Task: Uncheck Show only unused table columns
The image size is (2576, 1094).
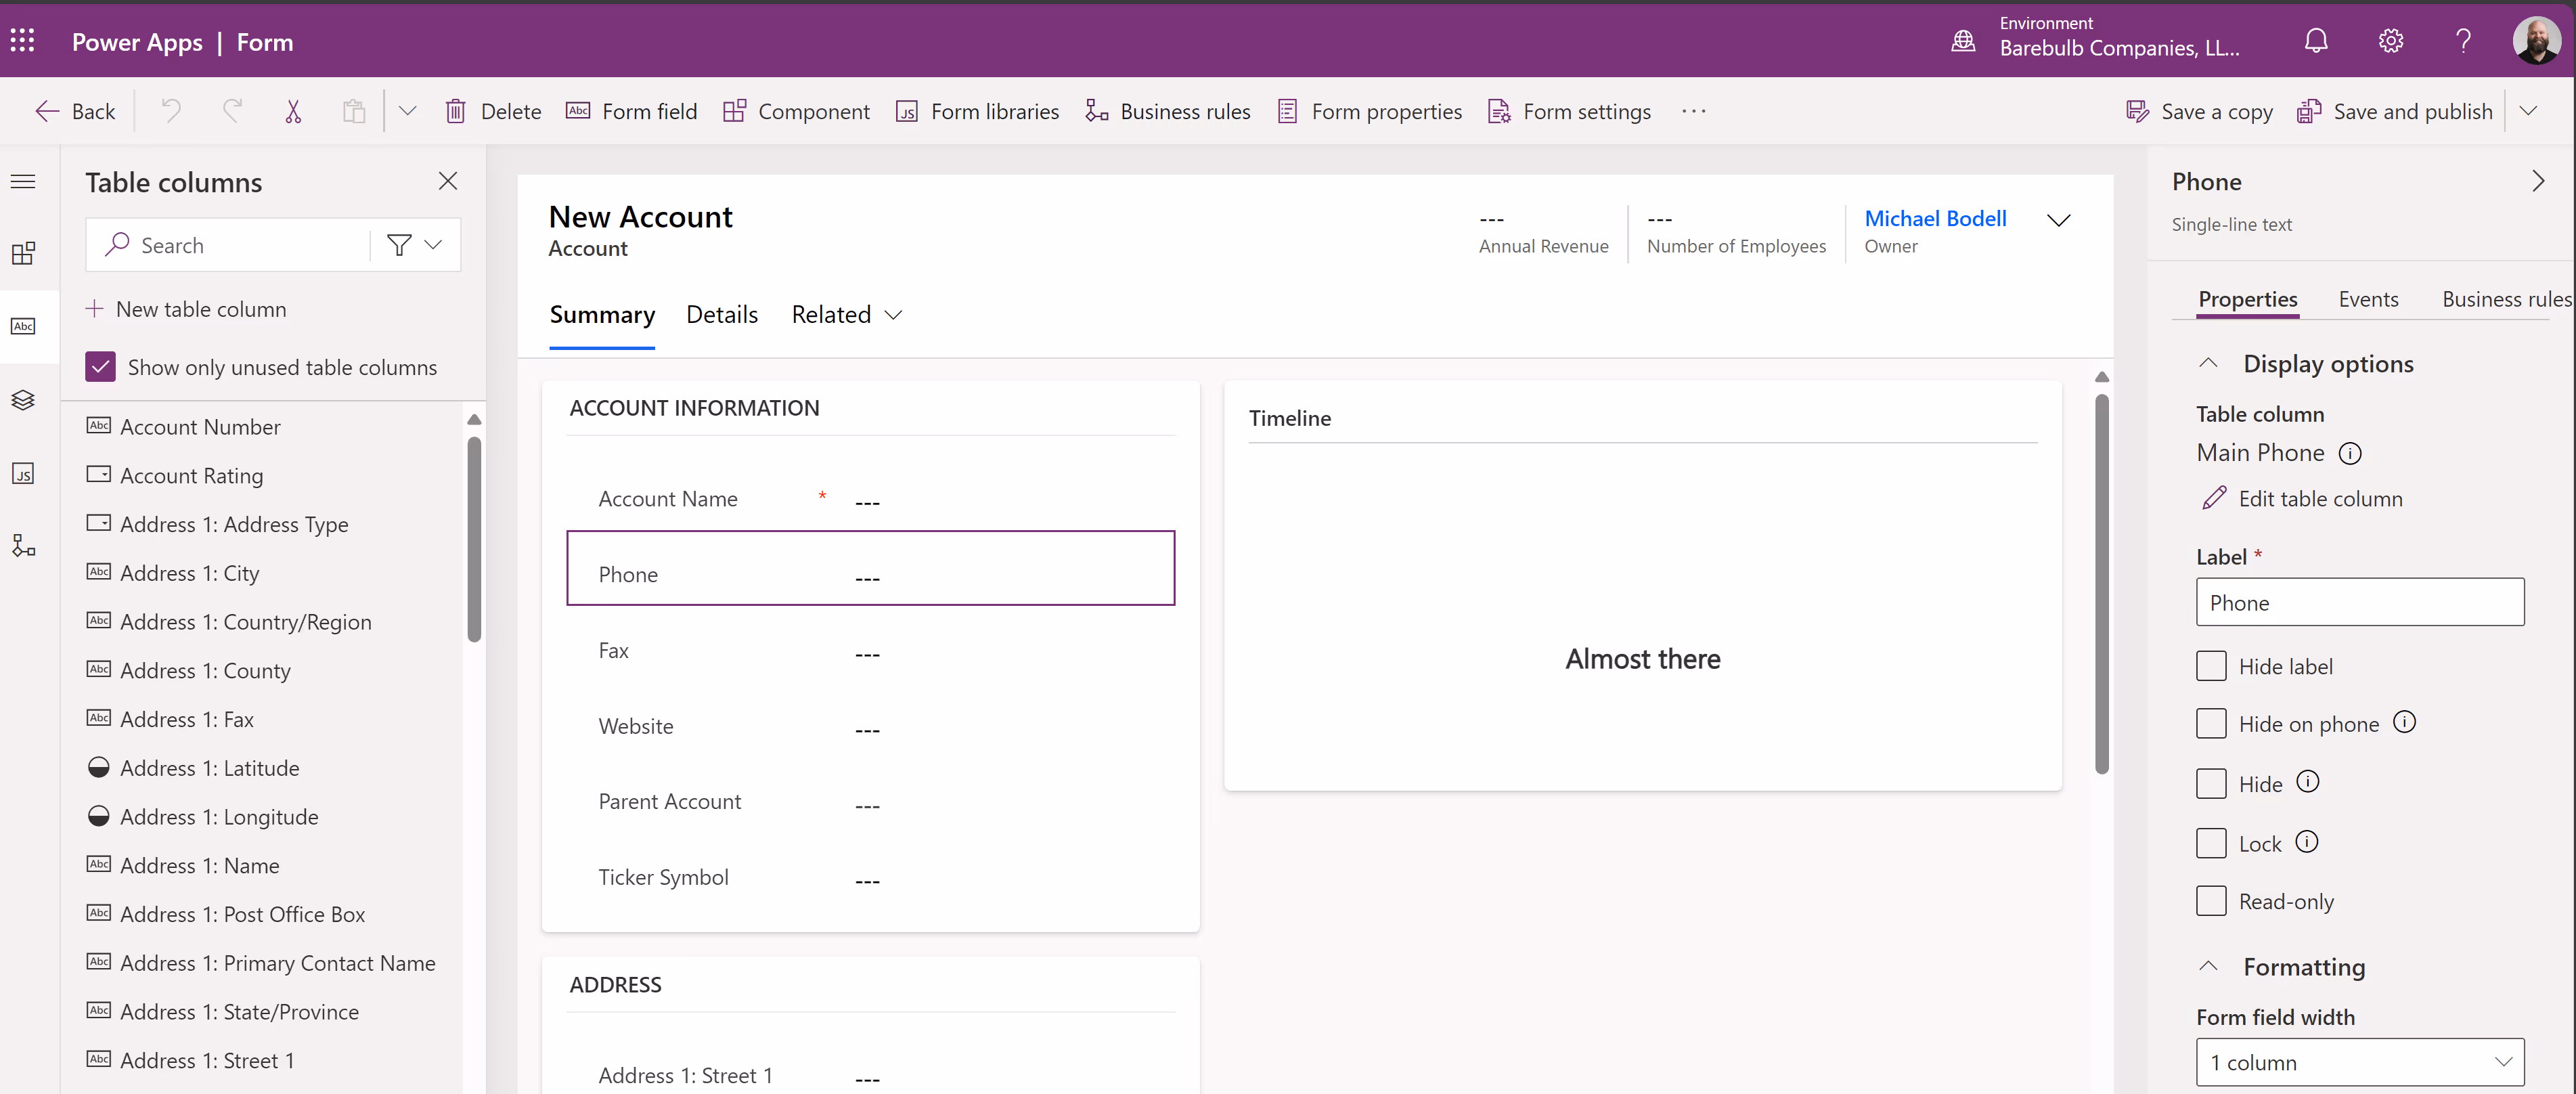Action: point(101,367)
